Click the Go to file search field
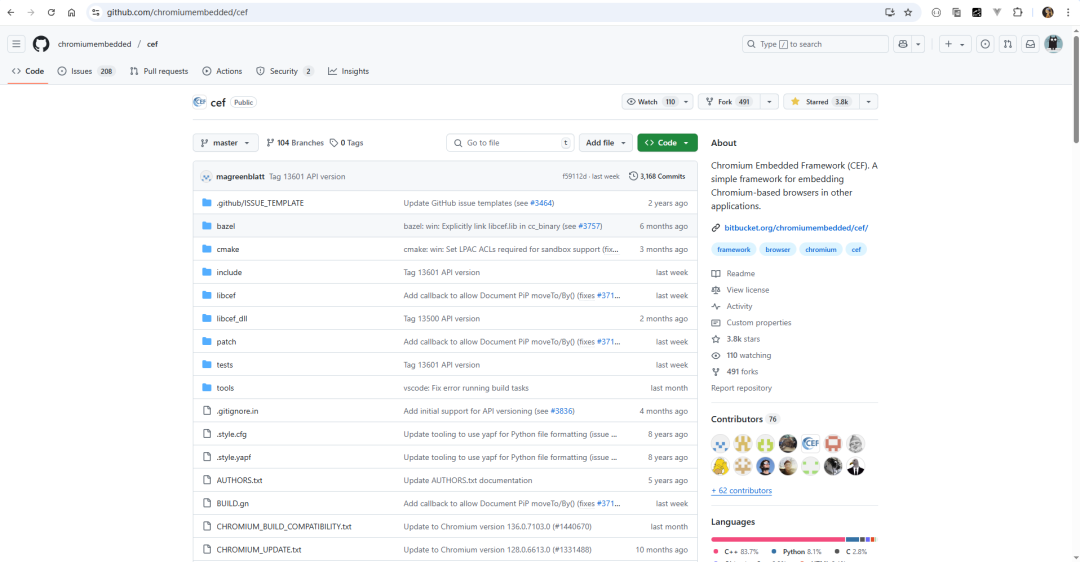1080x562 pixels. coord(510,143)
